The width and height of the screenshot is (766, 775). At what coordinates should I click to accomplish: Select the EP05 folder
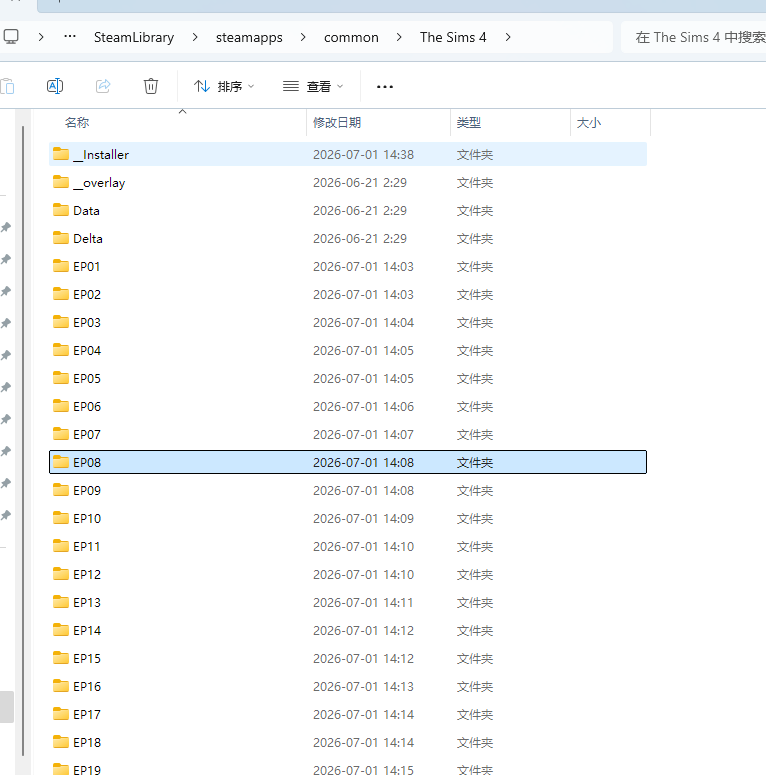pyautogui.click(x=348, y=379)
